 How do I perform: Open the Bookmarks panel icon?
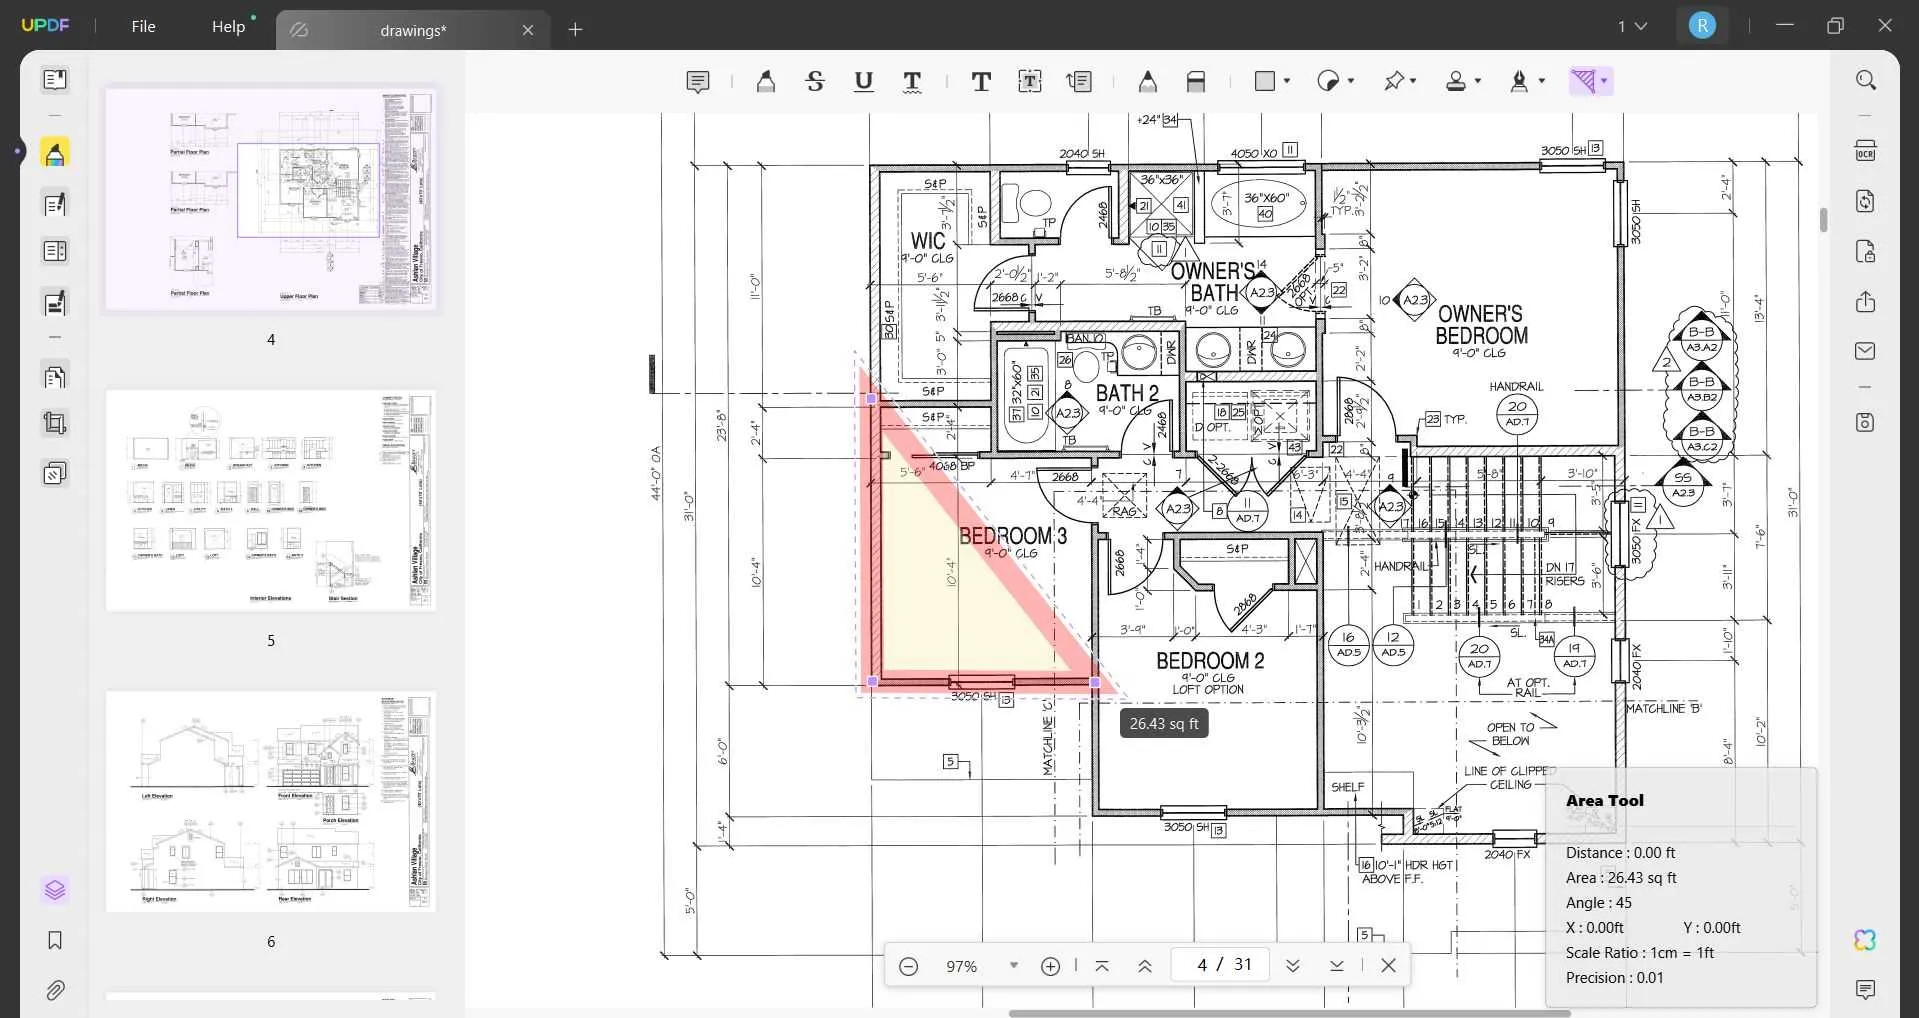[55, 940]
